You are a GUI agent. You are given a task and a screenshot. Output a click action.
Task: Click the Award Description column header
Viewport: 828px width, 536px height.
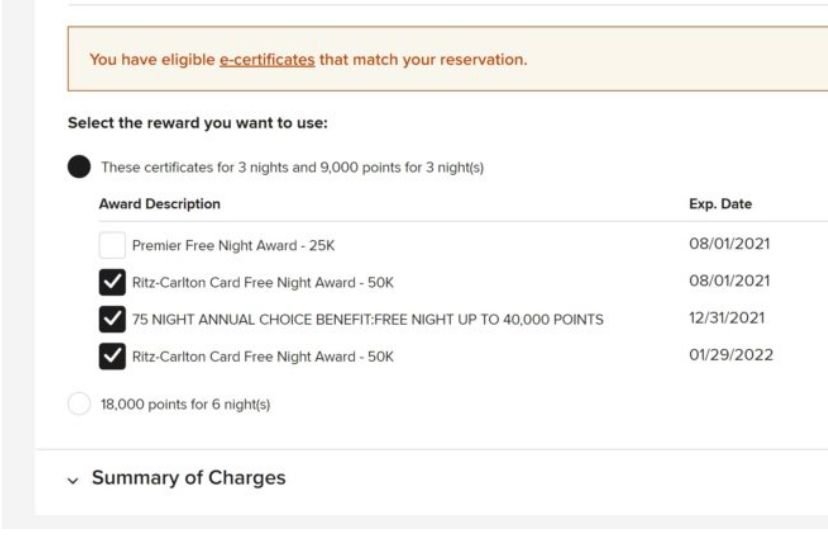click(x=159, y=204)
